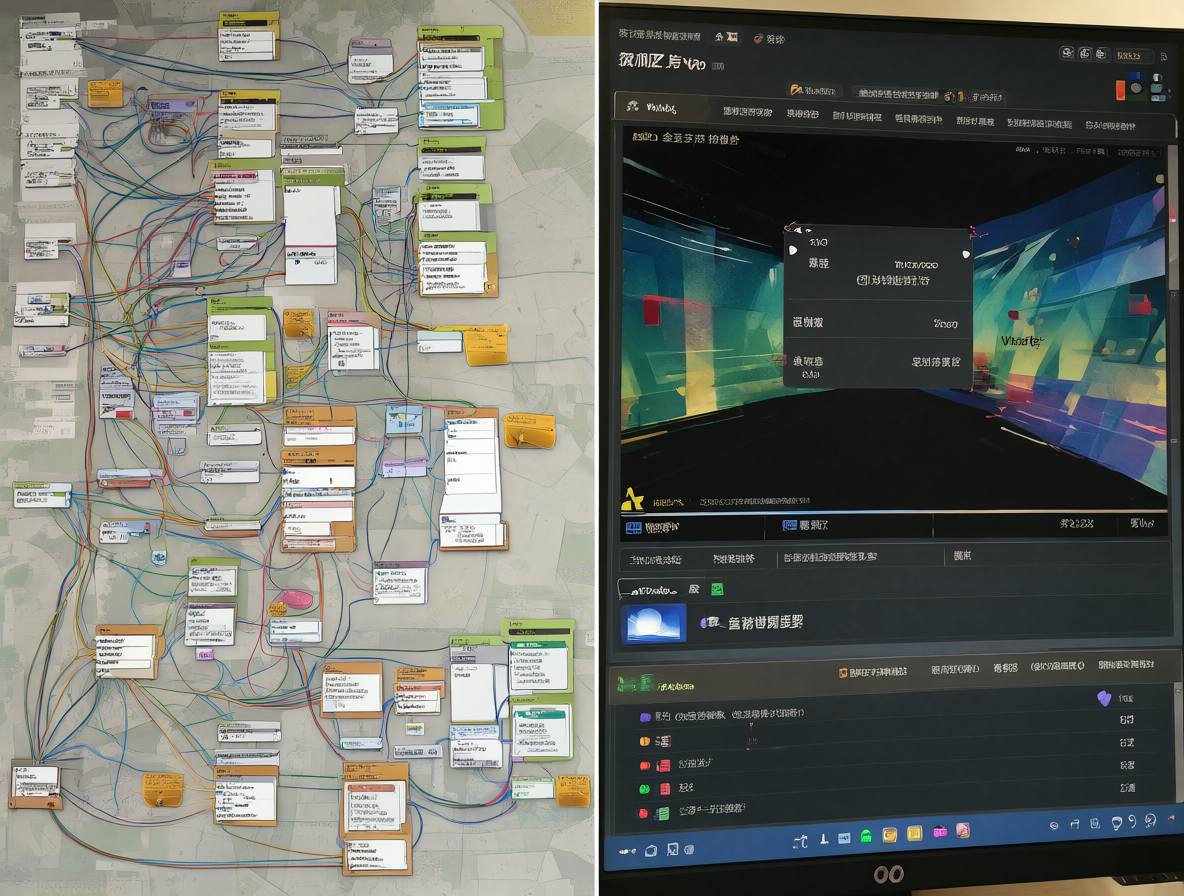Click the progress line under the video
This screenshot has height=896, width=1184.
(x=893, y=513)
